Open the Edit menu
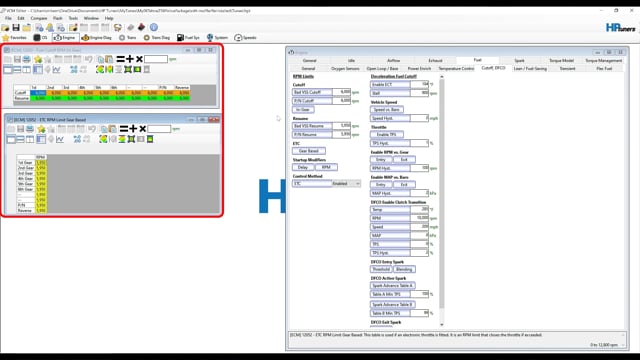 point(21,18)
